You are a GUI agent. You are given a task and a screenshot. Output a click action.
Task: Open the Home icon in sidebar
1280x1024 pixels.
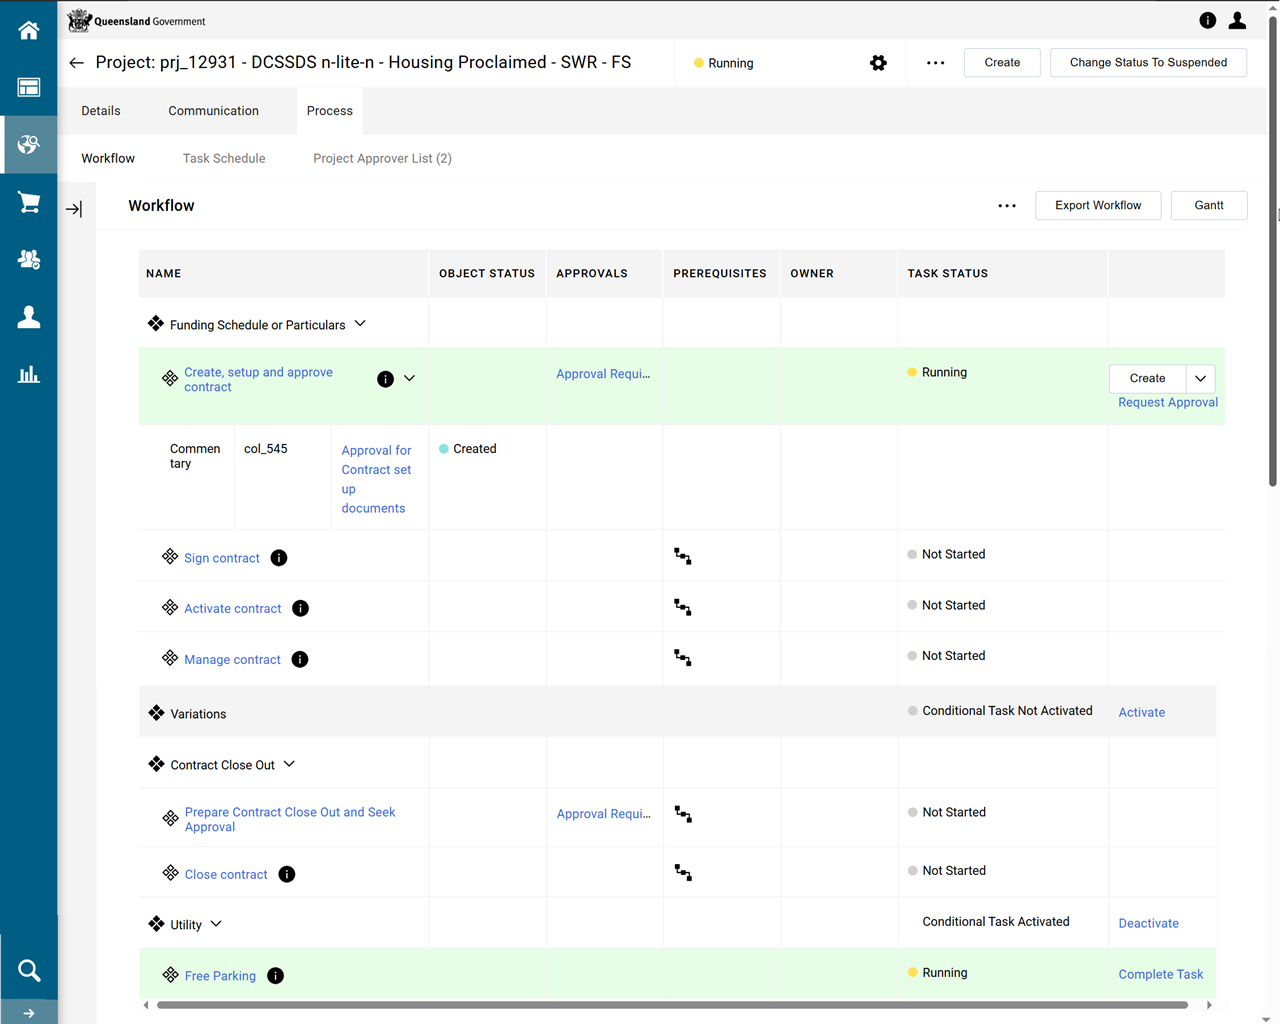point(29,30)
